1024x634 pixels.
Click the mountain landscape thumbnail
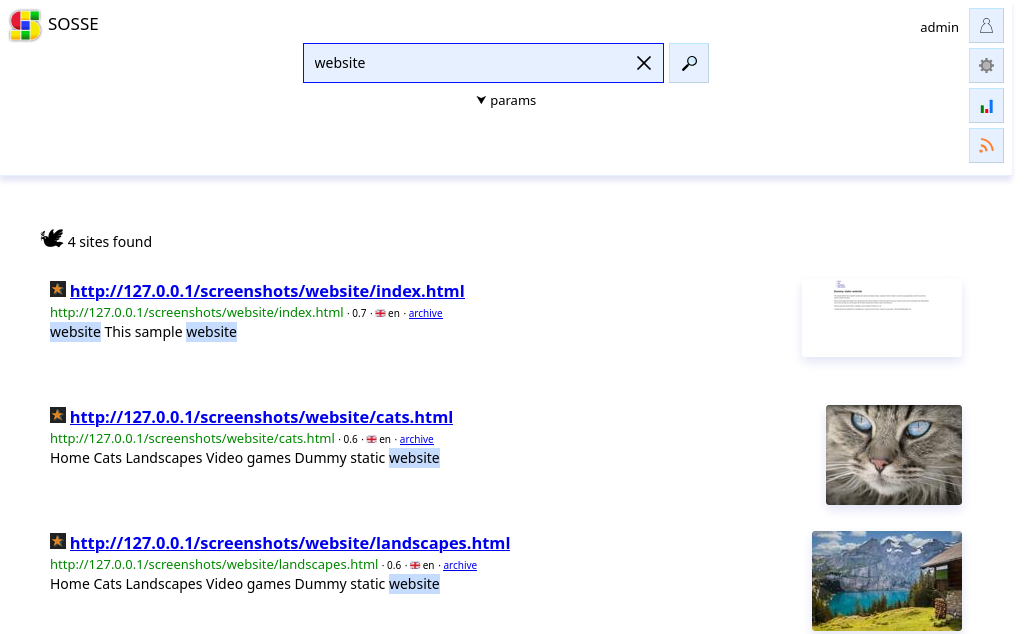point(887,580)
